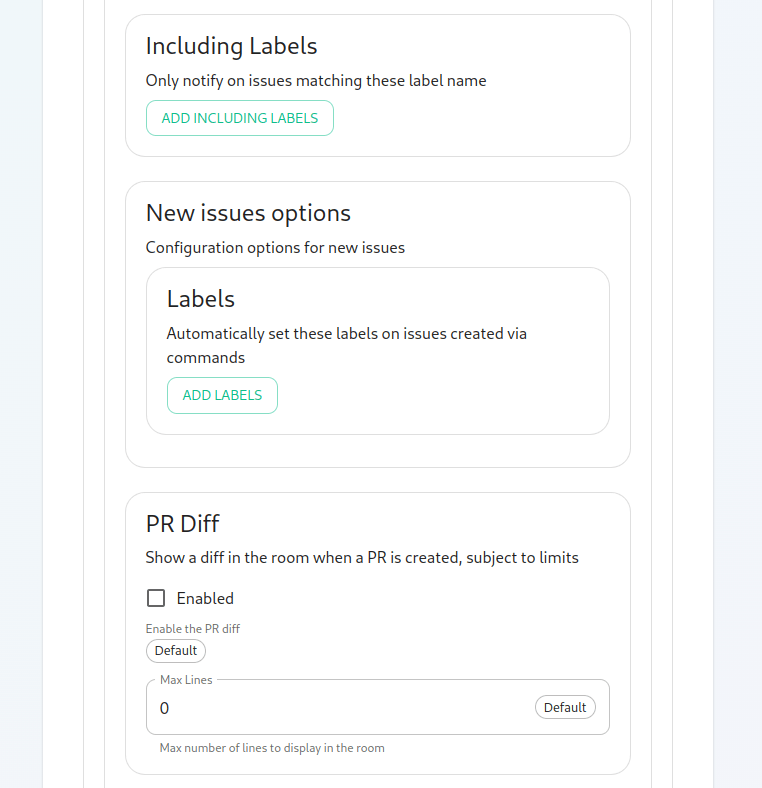Click the 'Enable the PR diff' helper text

(193, 629)
